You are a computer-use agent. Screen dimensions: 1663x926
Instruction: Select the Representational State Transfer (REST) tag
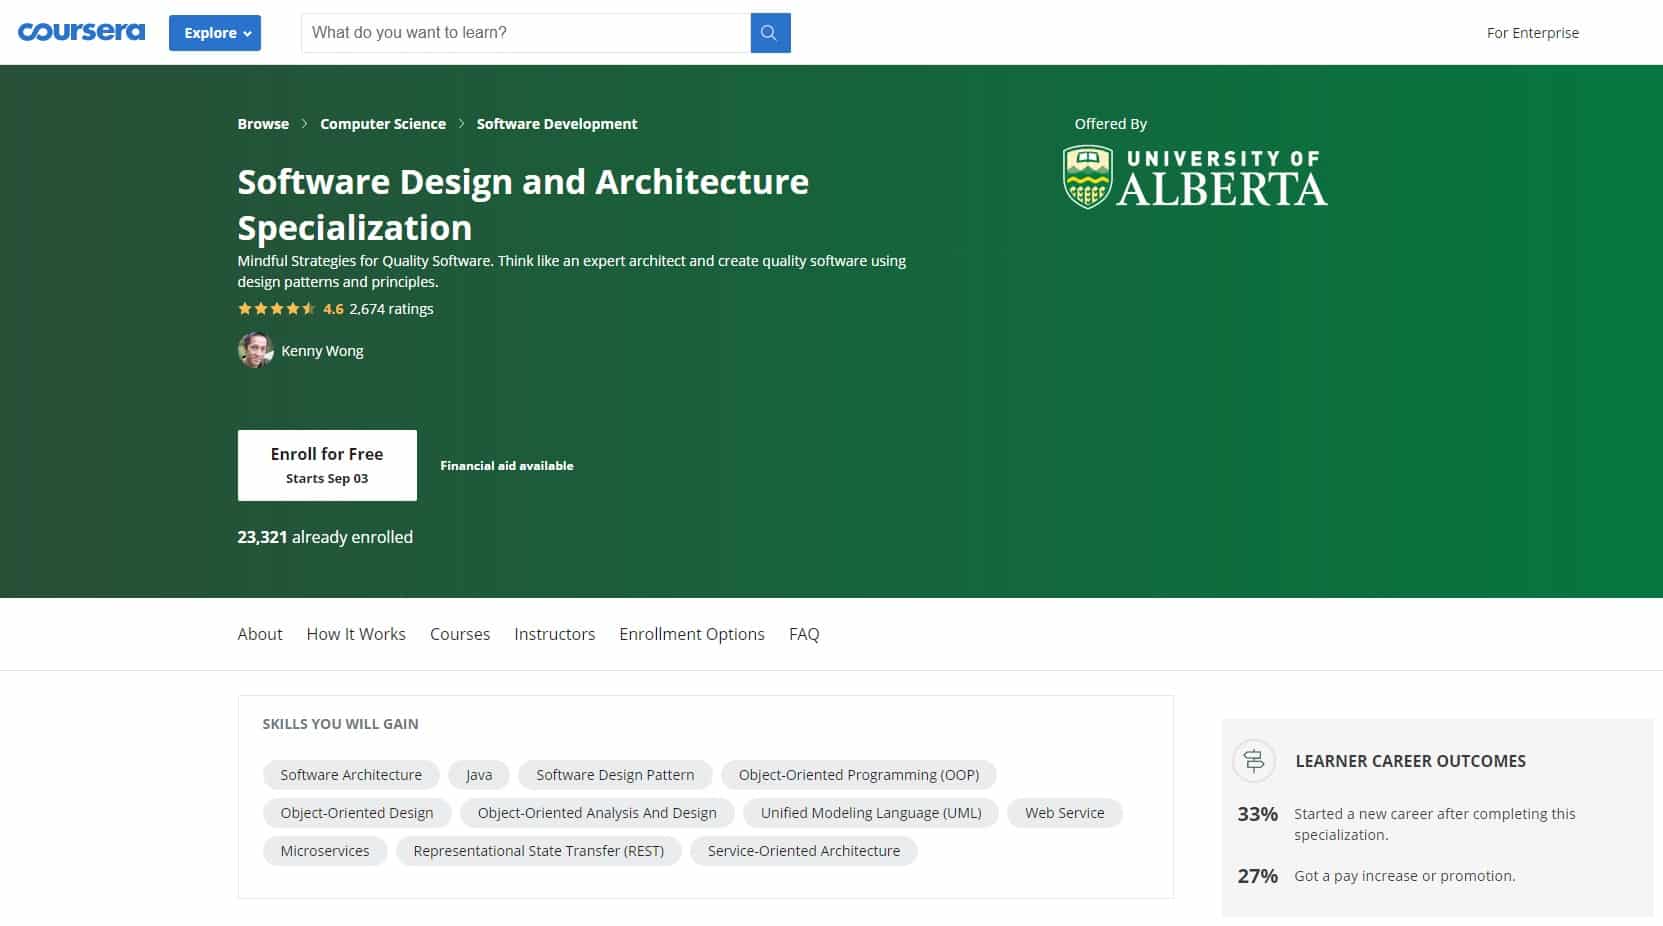pos(539,851)
